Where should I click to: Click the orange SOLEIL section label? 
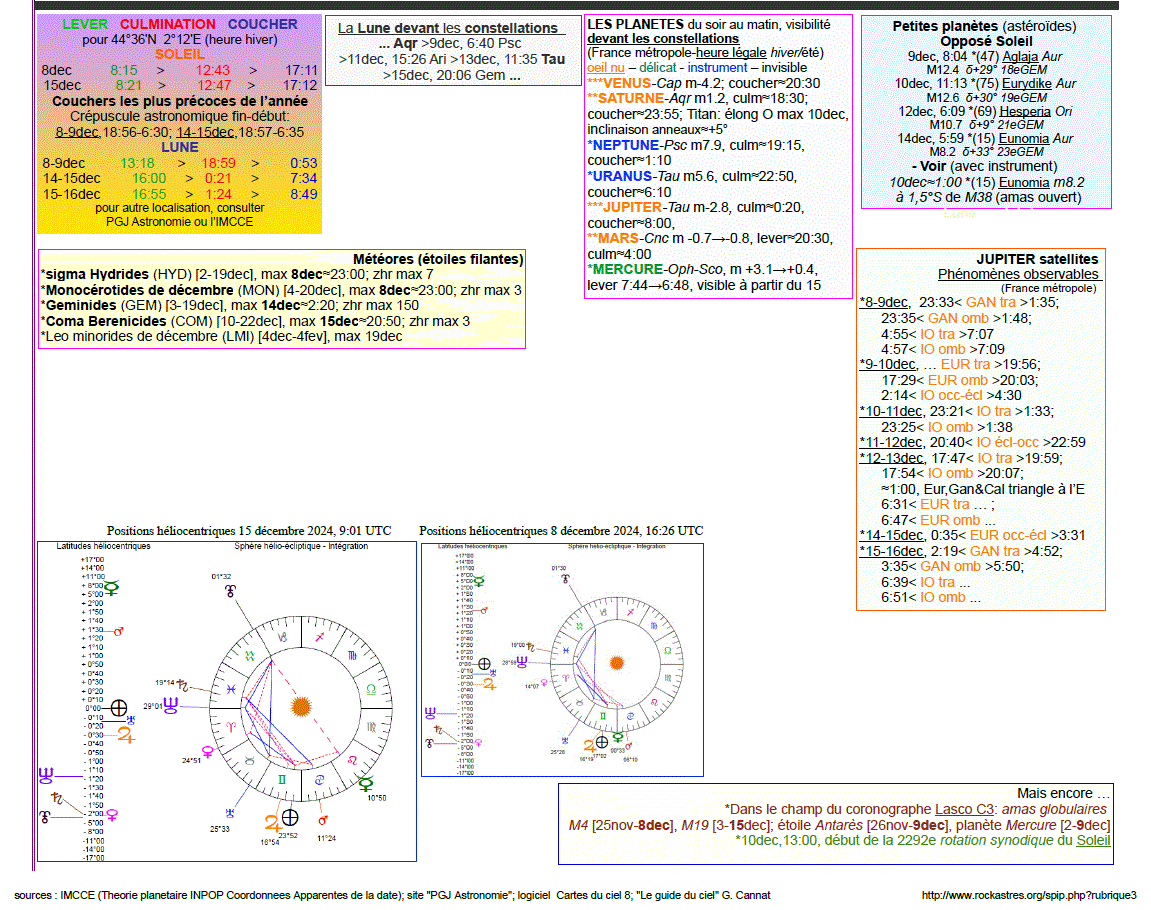point(180,54)
